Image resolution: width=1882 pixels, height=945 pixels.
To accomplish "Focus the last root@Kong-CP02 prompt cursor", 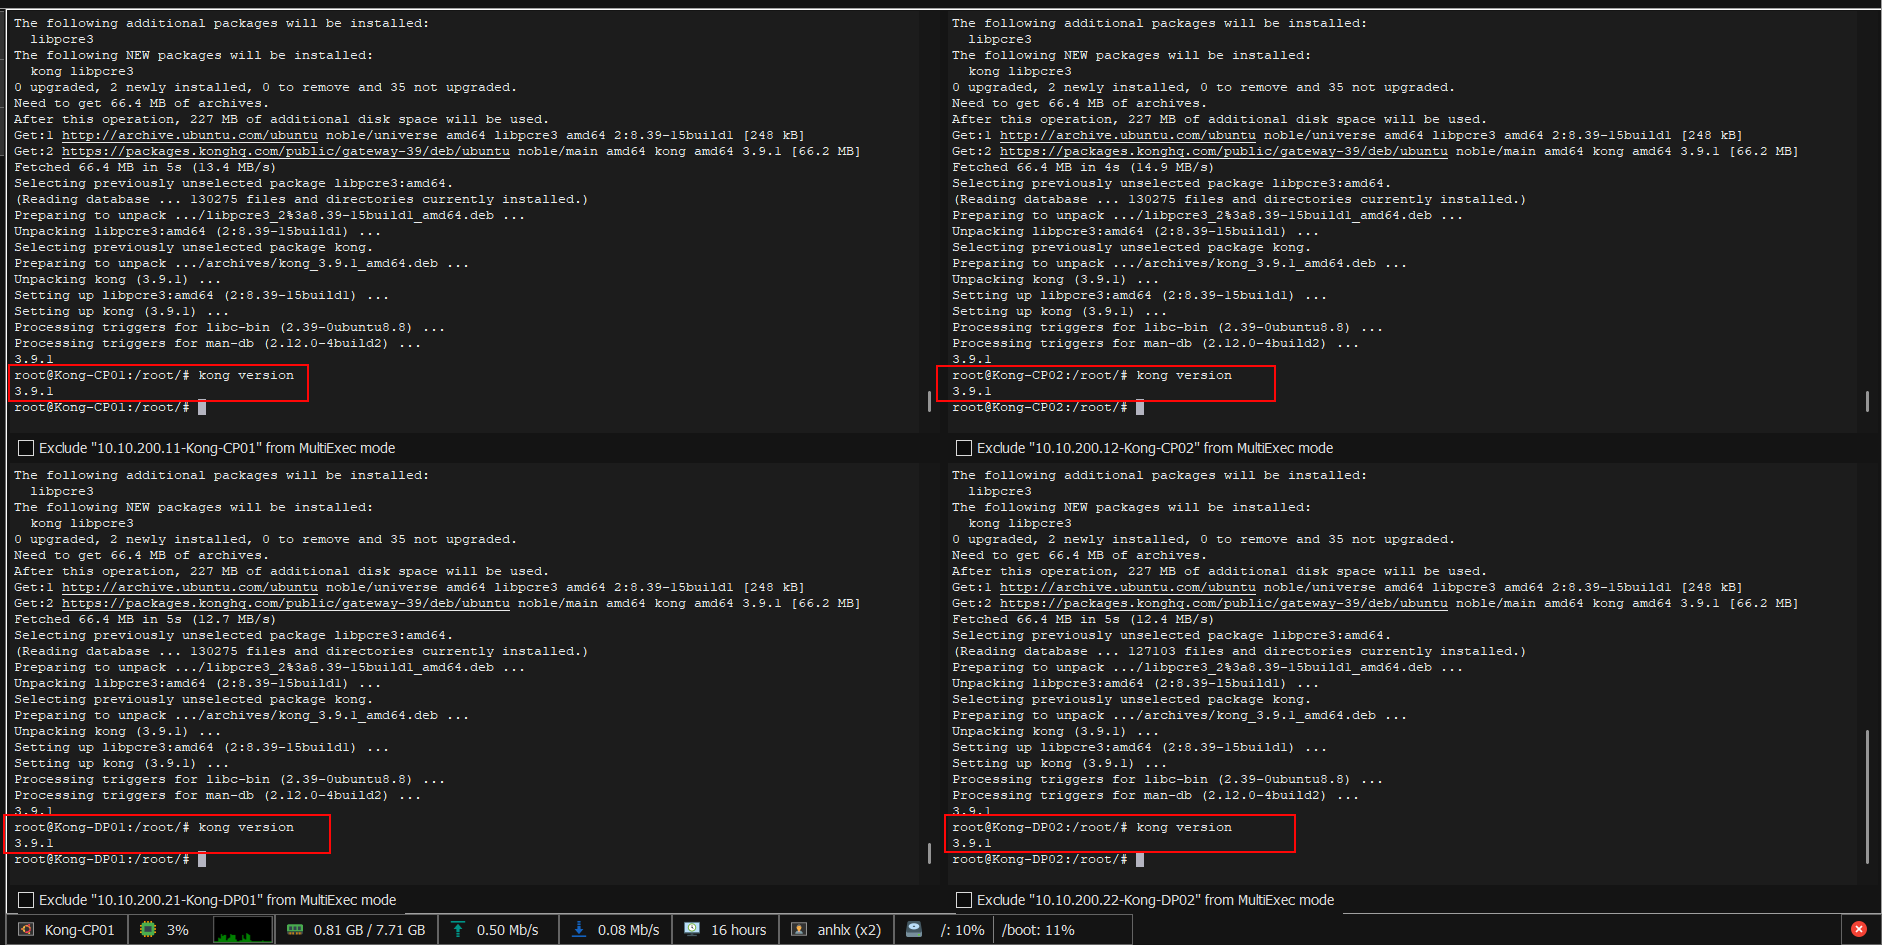I will pos(1140,407).
